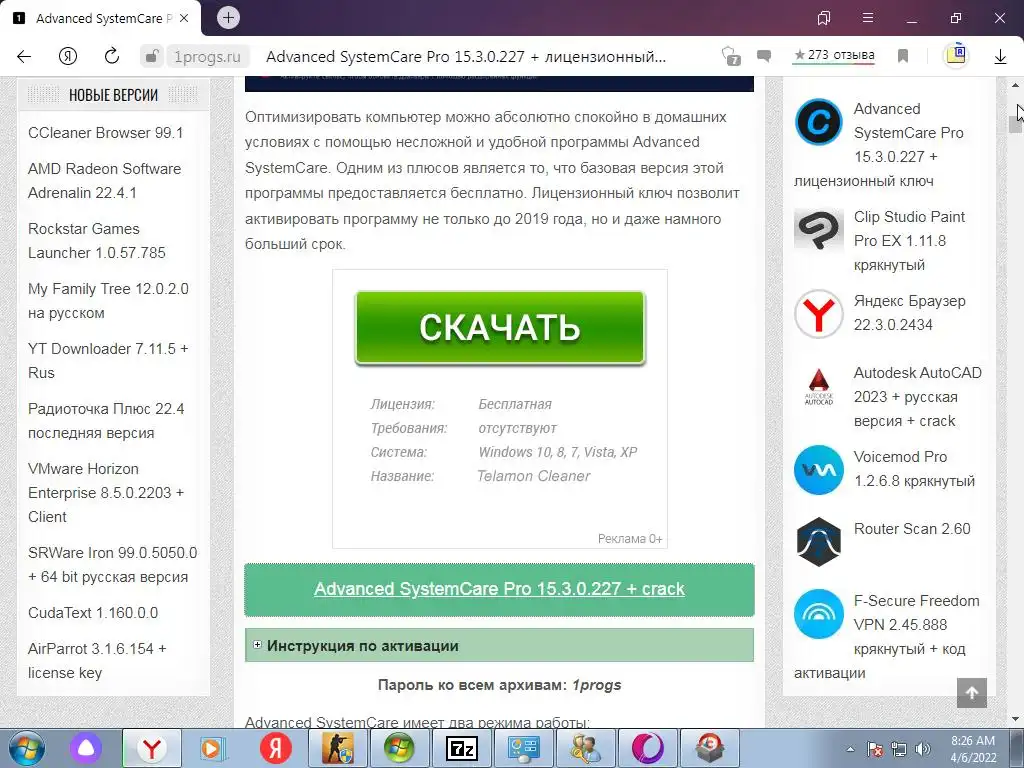Image resolution: width=1024 pixels, height=768 pixels.
Task: Open My Family Tree 12.0.2.0 link
Action: tap(108, 300)
